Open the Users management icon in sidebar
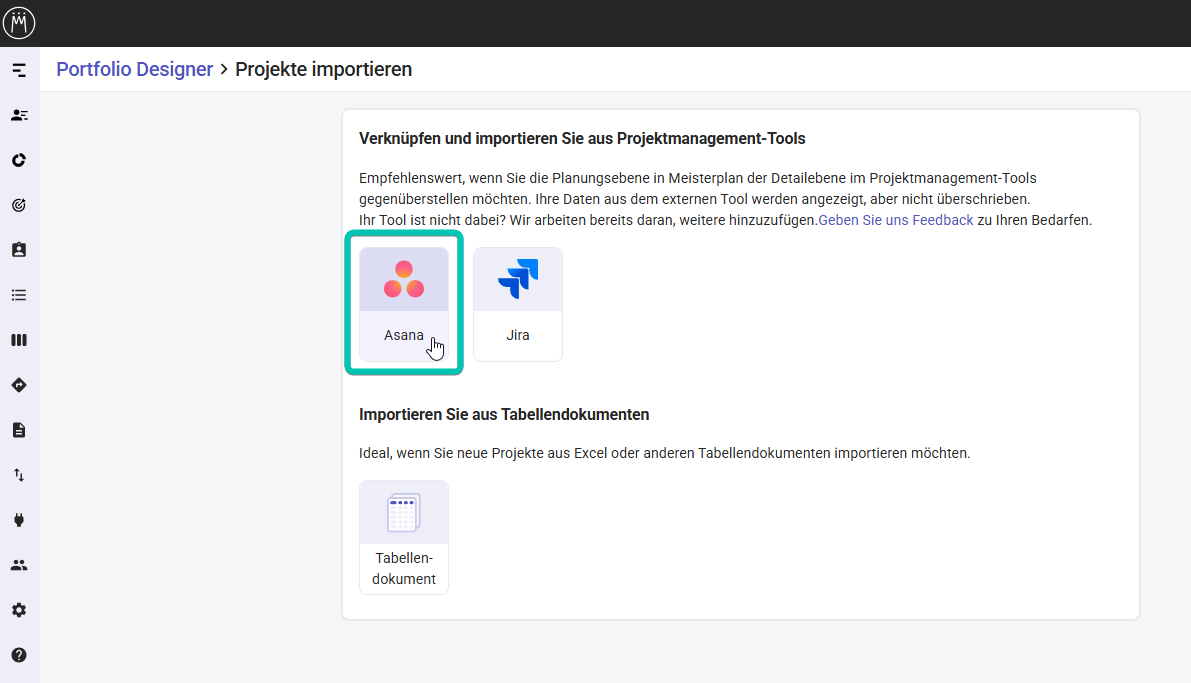1191x683 pixels. click(x=18, y=564)
